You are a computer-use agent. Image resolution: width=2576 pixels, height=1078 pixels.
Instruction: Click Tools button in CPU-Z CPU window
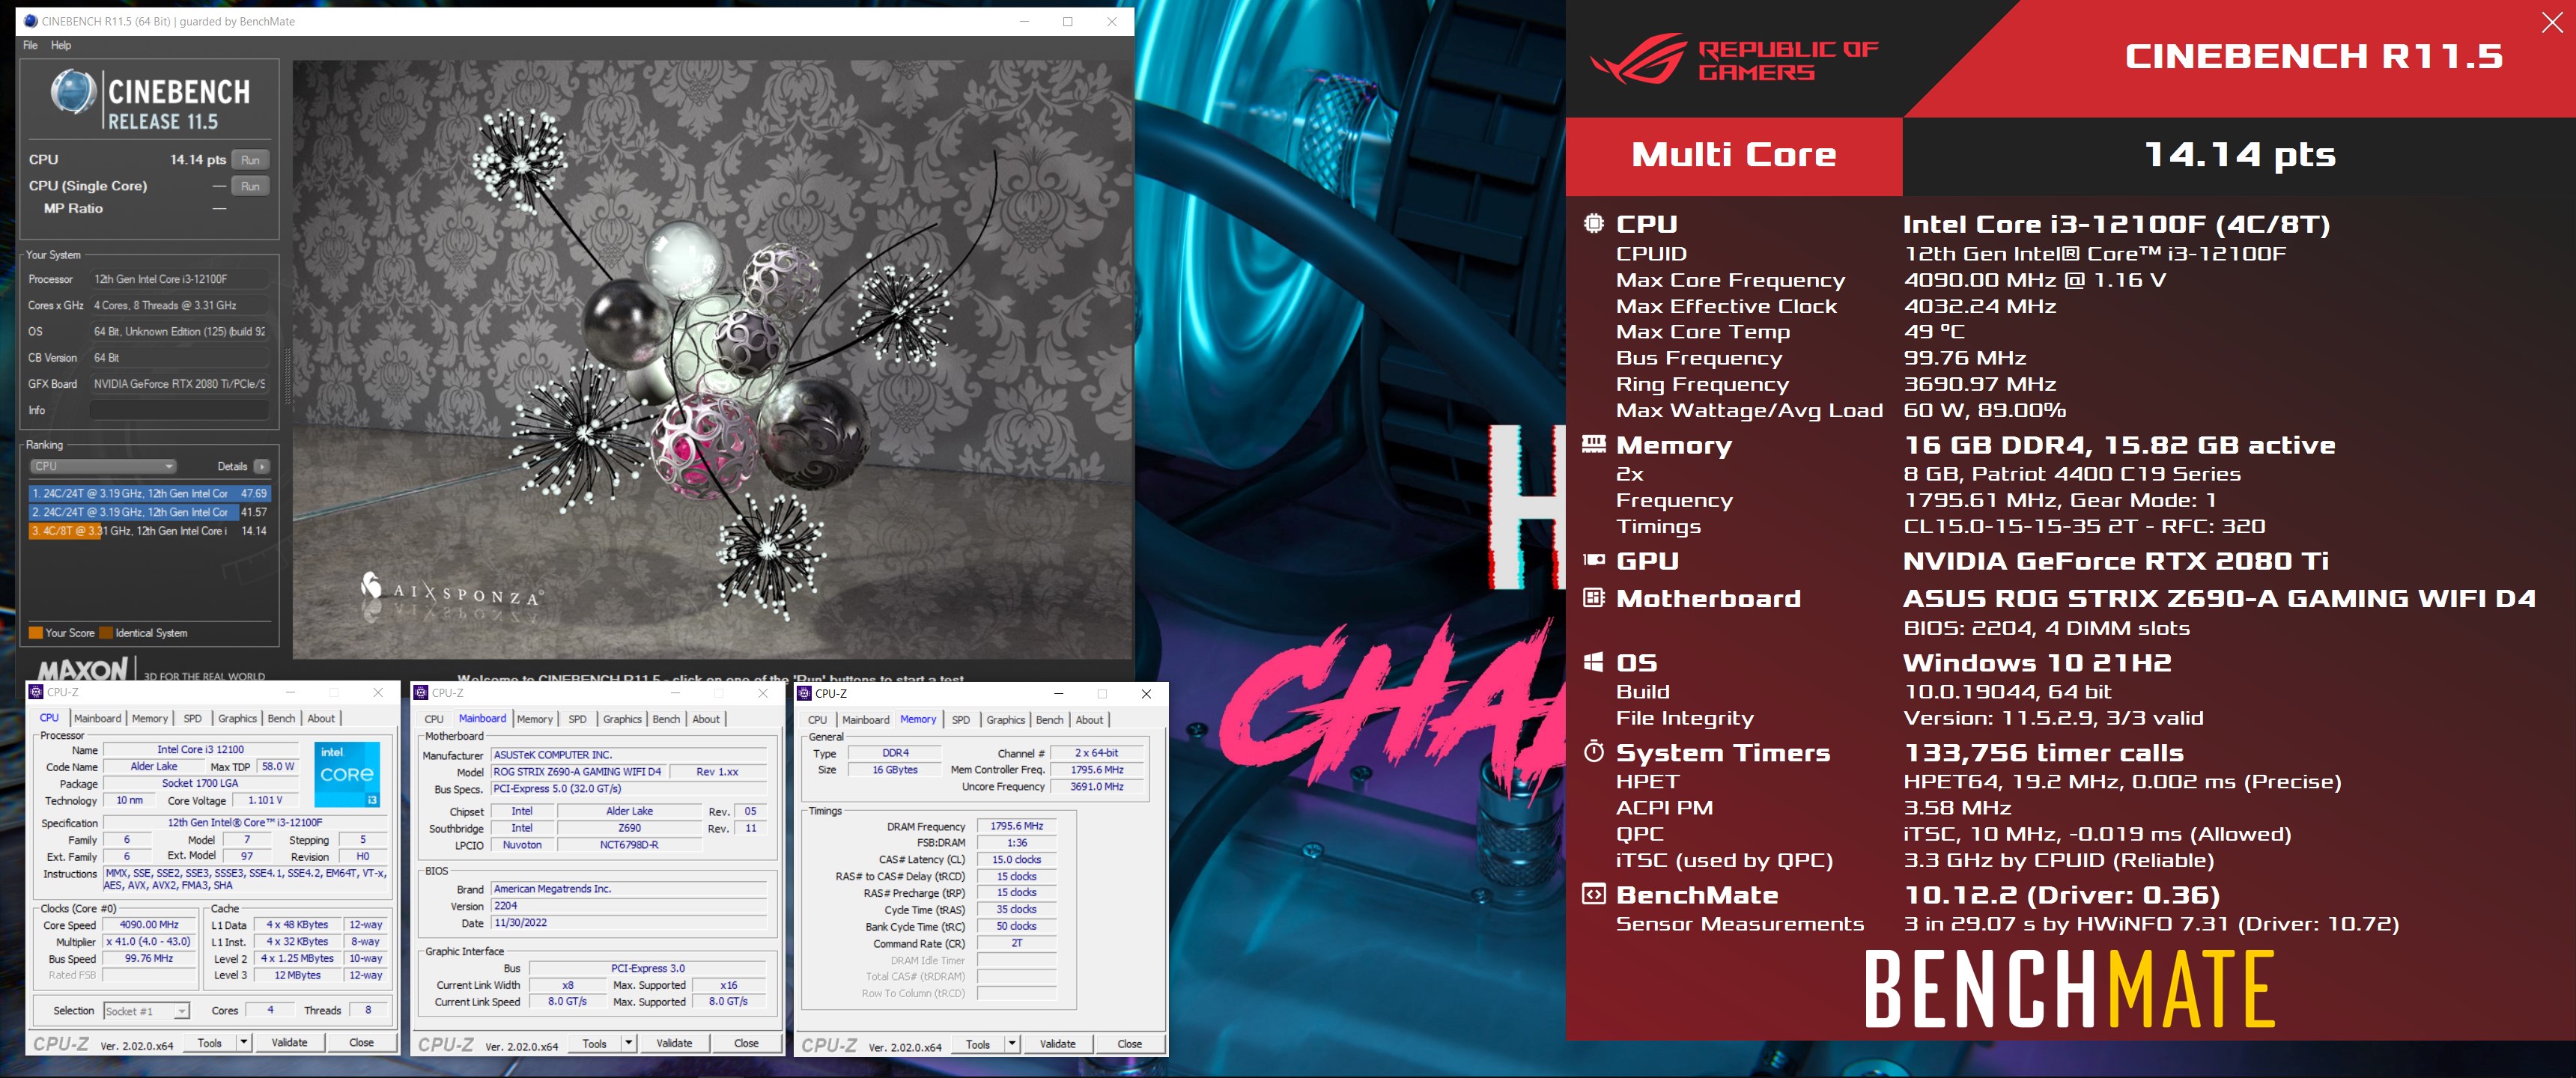pos(210,1042)
